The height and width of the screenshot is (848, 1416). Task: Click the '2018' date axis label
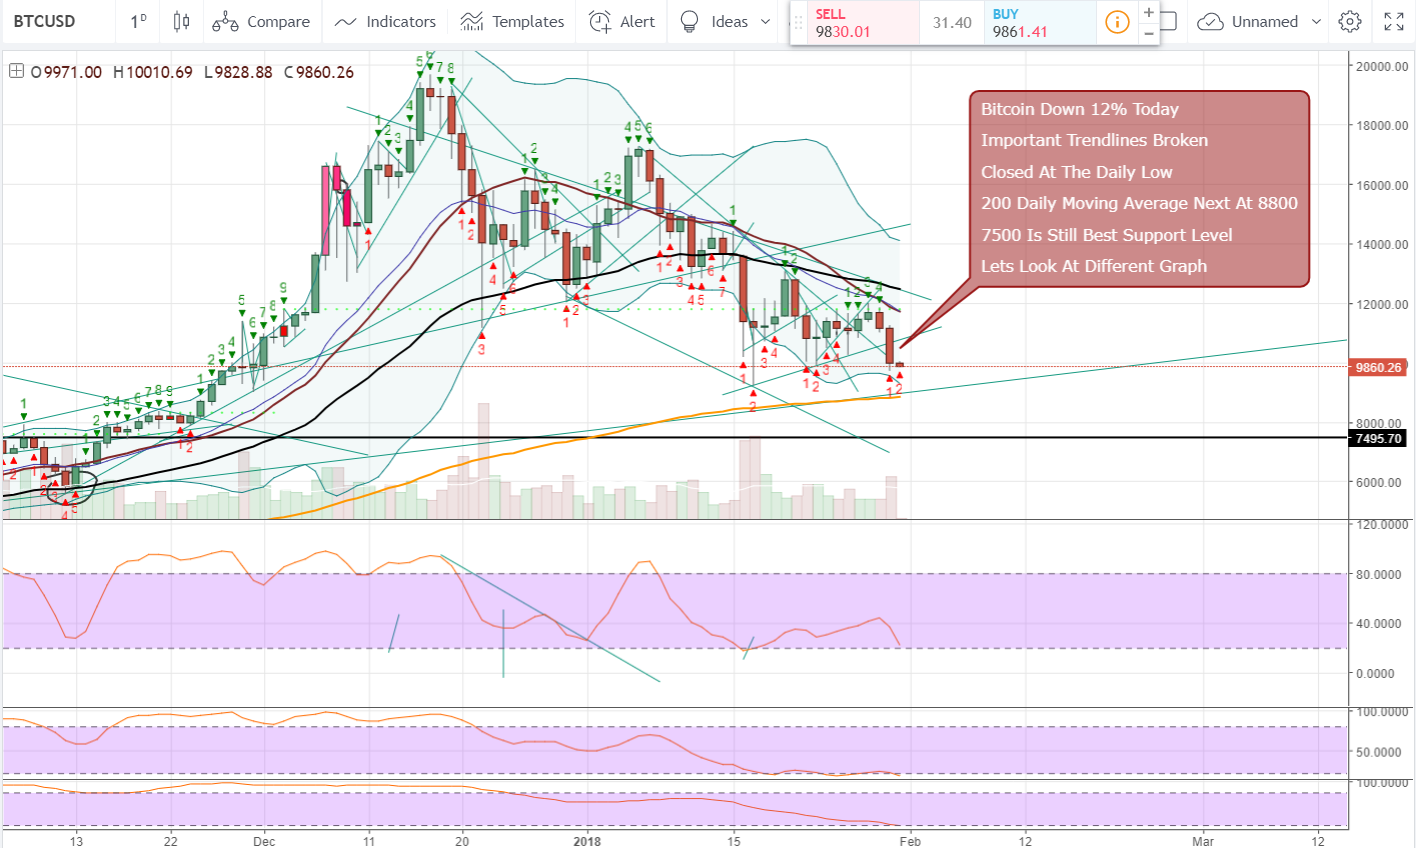point(589,841)
